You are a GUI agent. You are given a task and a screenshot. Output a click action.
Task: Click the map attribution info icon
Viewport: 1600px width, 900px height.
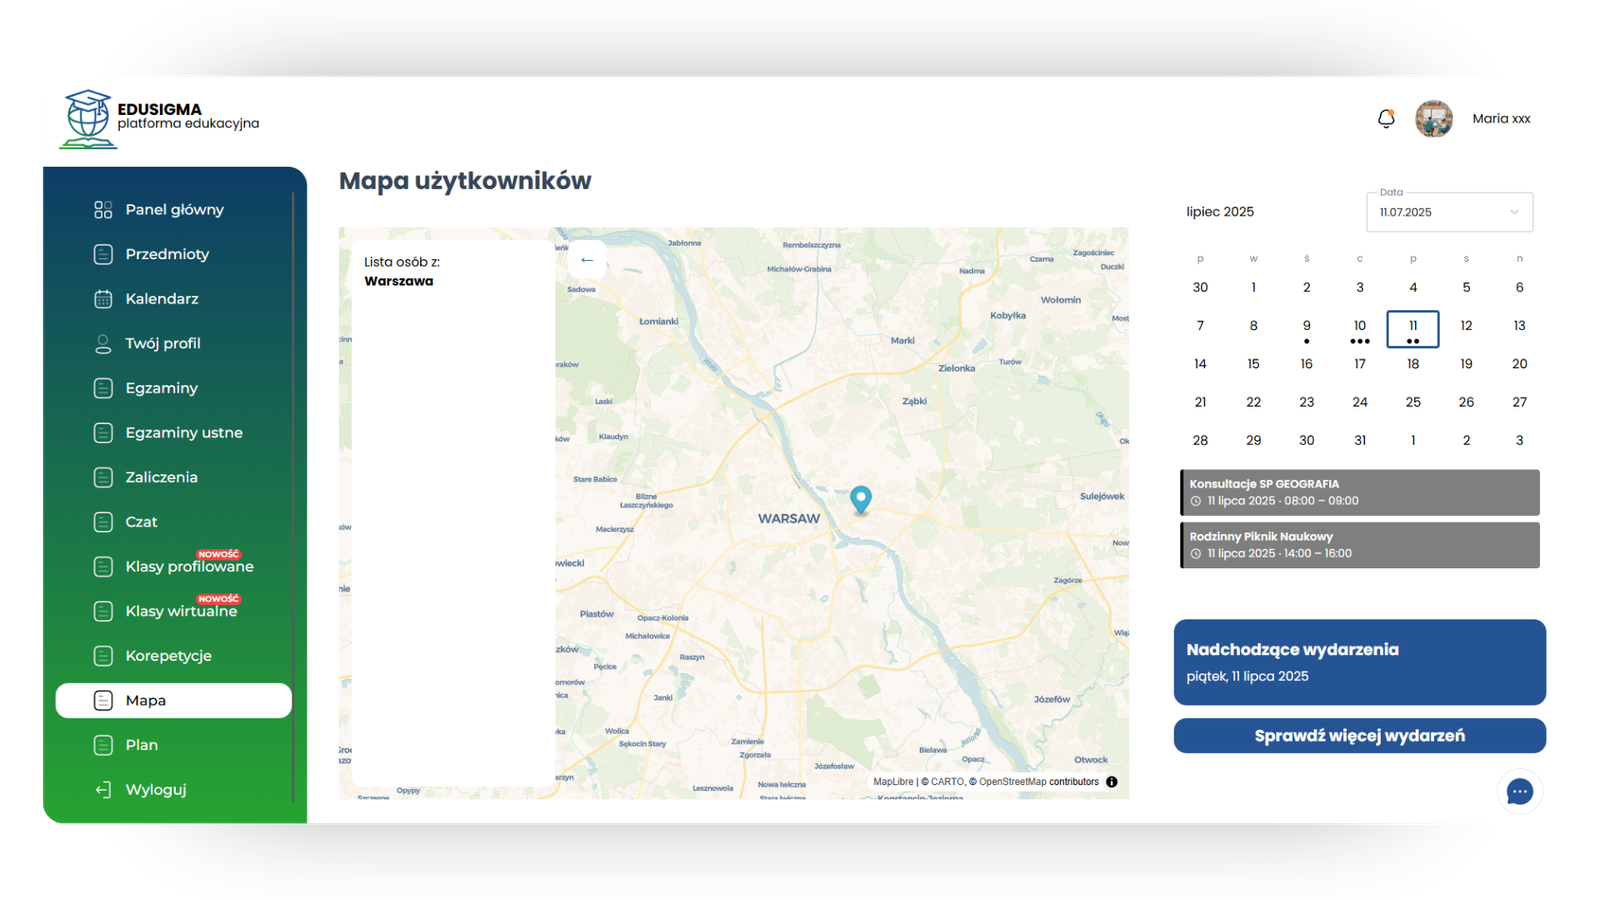coord(1112,782)
